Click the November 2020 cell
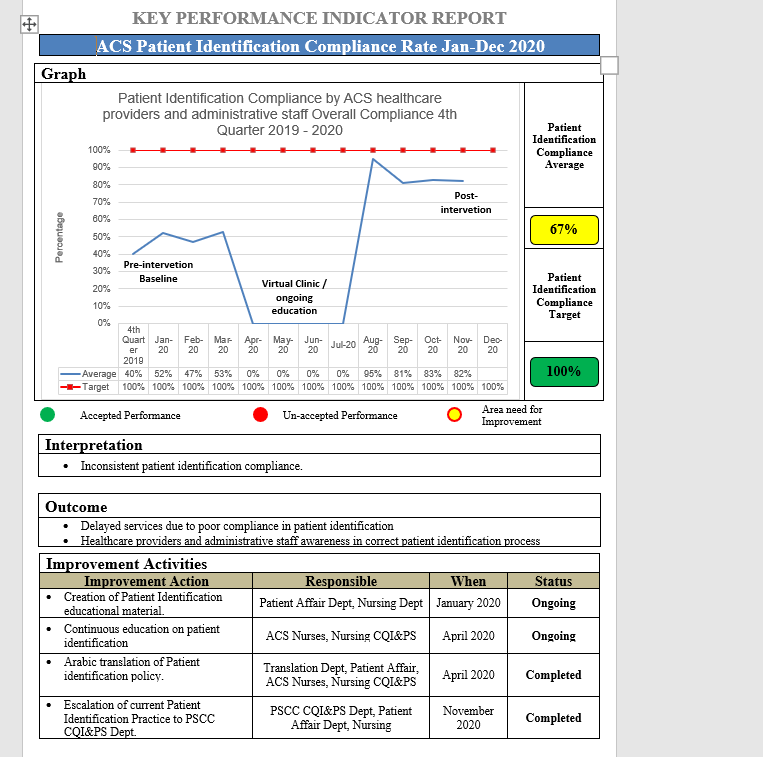The height and width of the screenshot is (757, 763). (468, 718)
